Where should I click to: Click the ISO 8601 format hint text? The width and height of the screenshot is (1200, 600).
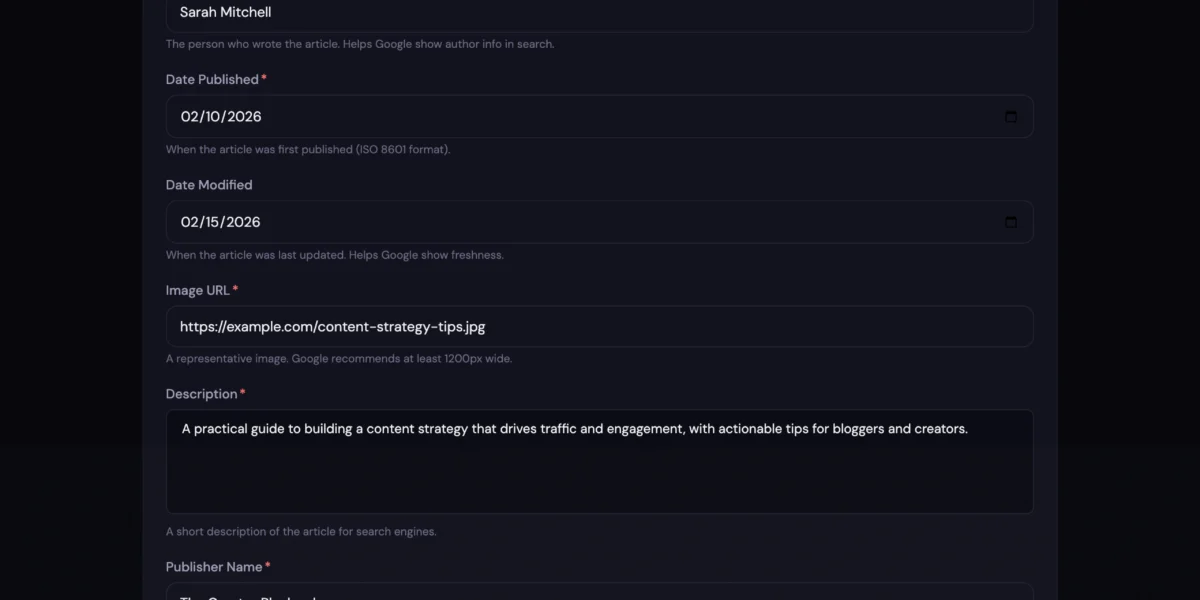click(308, 150)
